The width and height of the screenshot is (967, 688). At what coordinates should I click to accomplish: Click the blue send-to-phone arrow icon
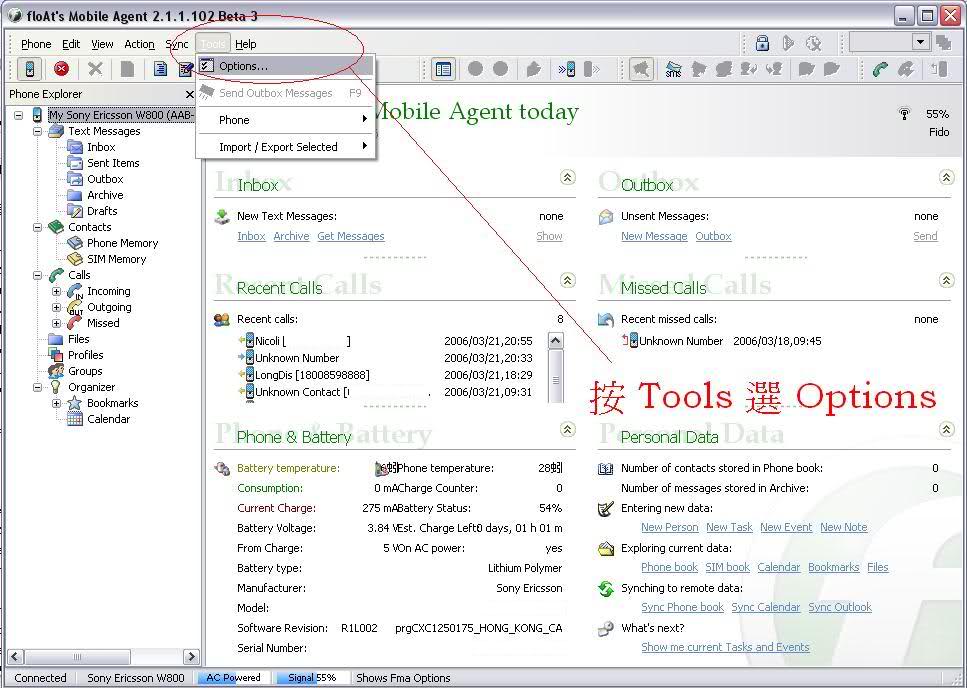coord(567,69)
